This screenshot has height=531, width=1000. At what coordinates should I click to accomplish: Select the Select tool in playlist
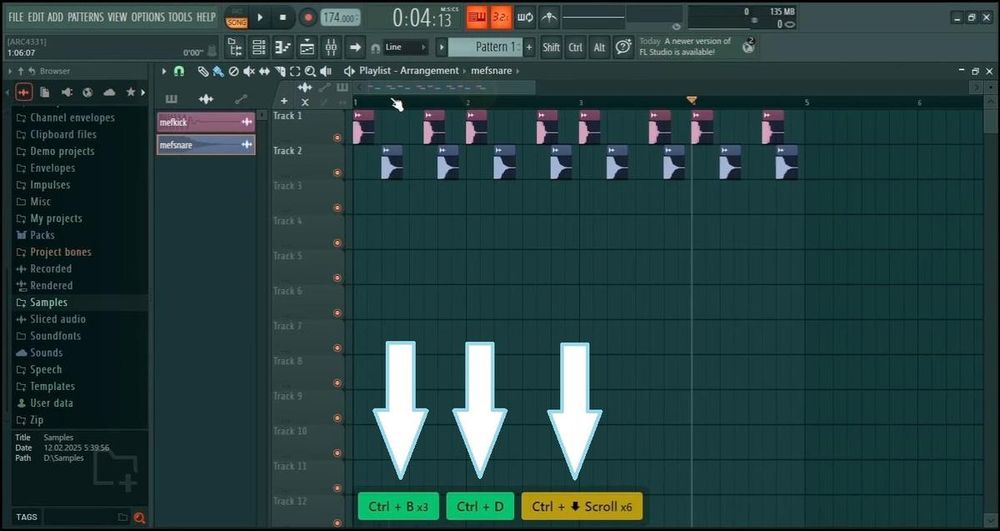pos(295,71)
